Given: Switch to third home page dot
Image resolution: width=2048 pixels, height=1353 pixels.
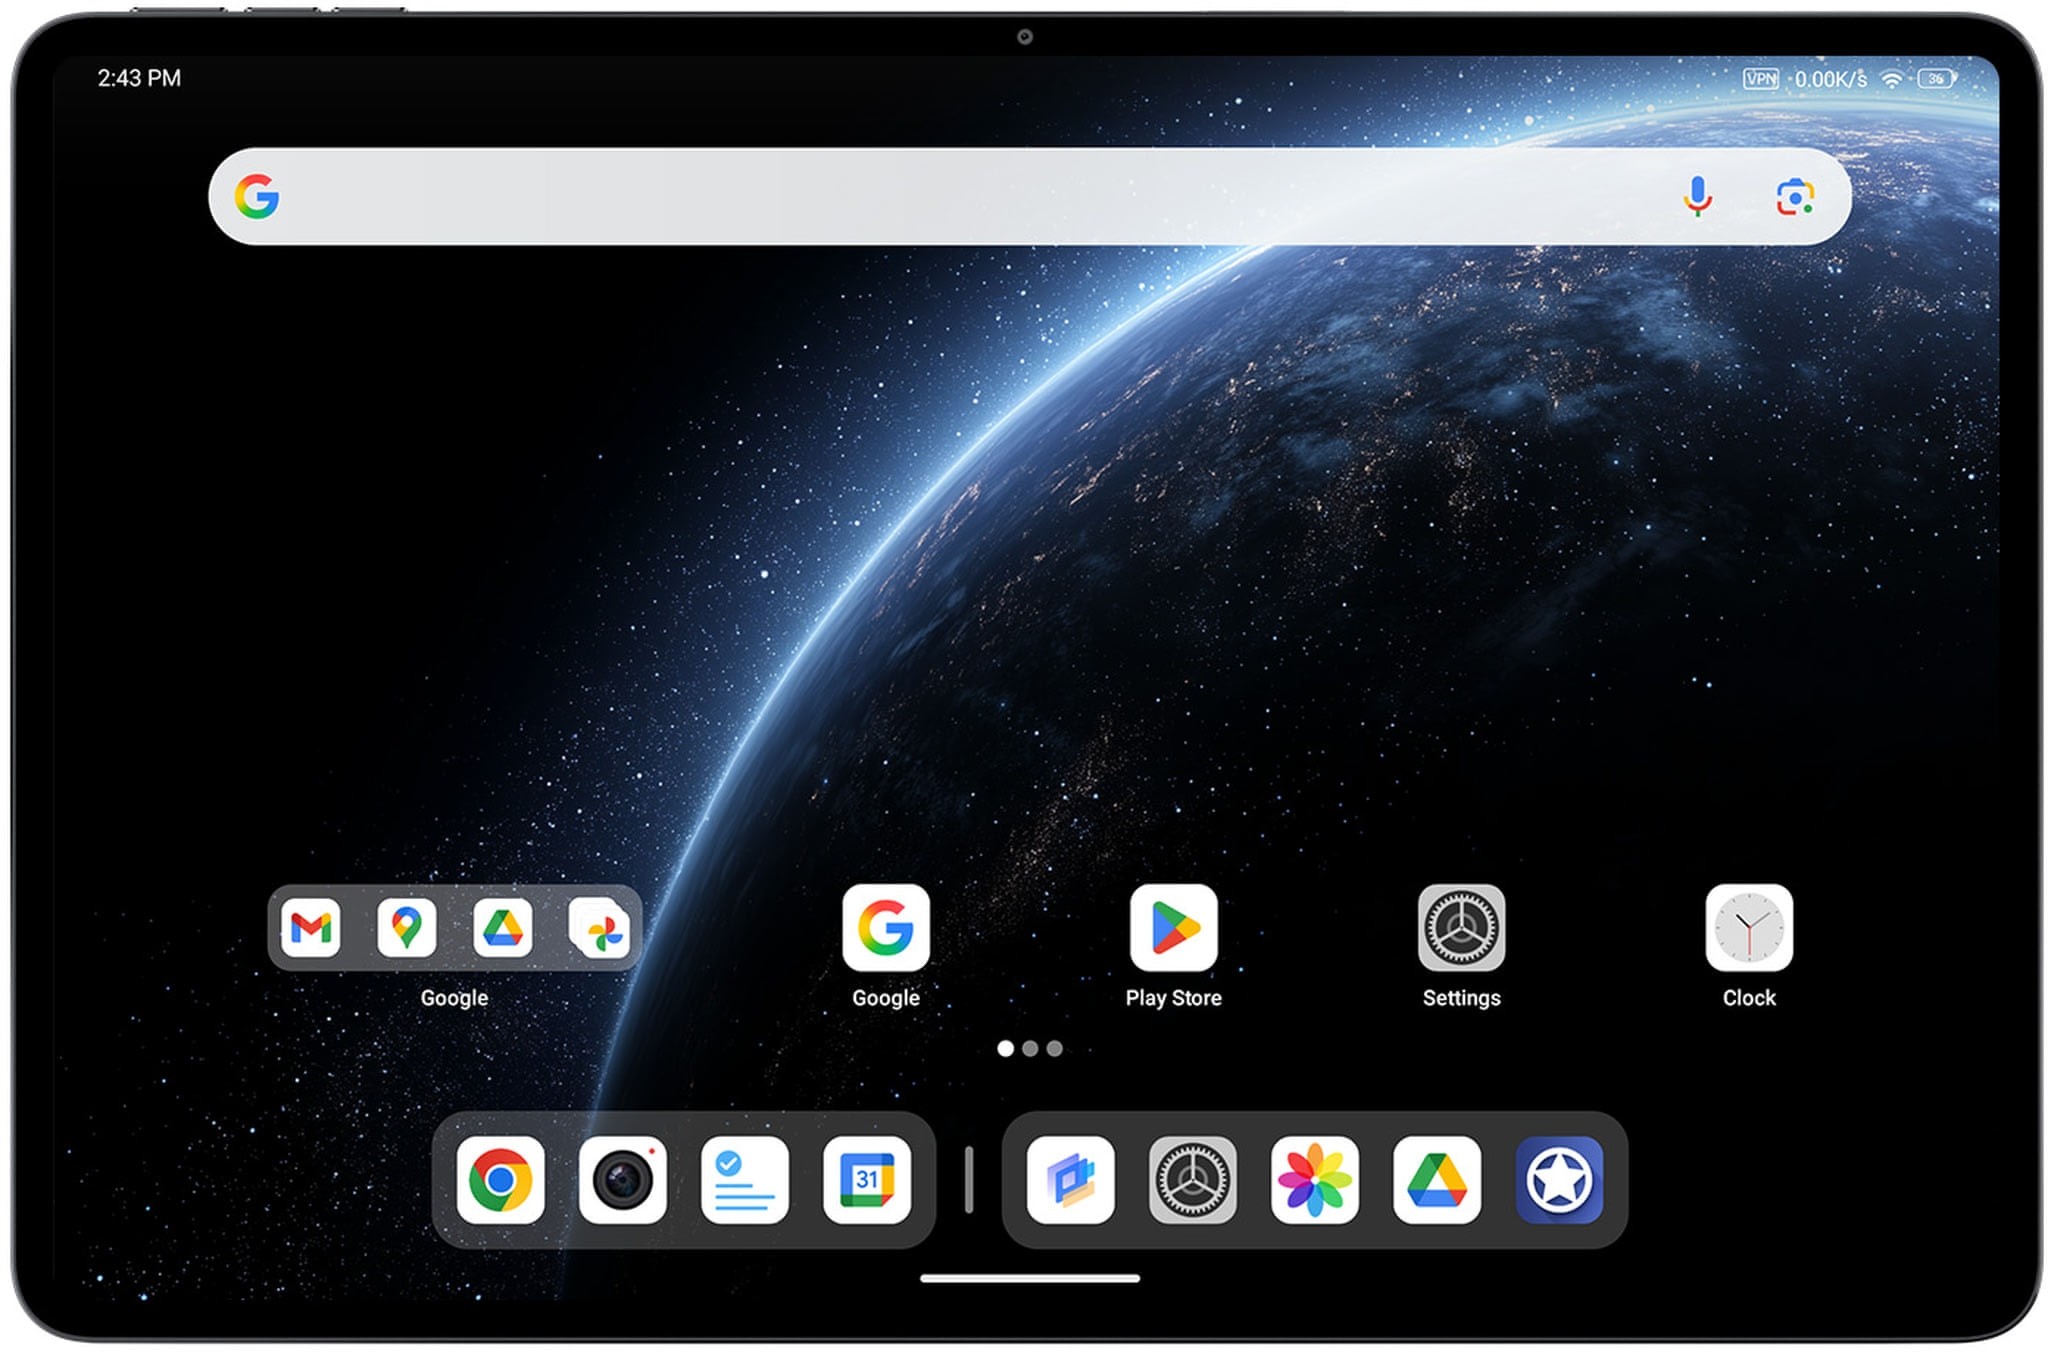Looking at the screenshot, I should click(x=1054, y=1048).
